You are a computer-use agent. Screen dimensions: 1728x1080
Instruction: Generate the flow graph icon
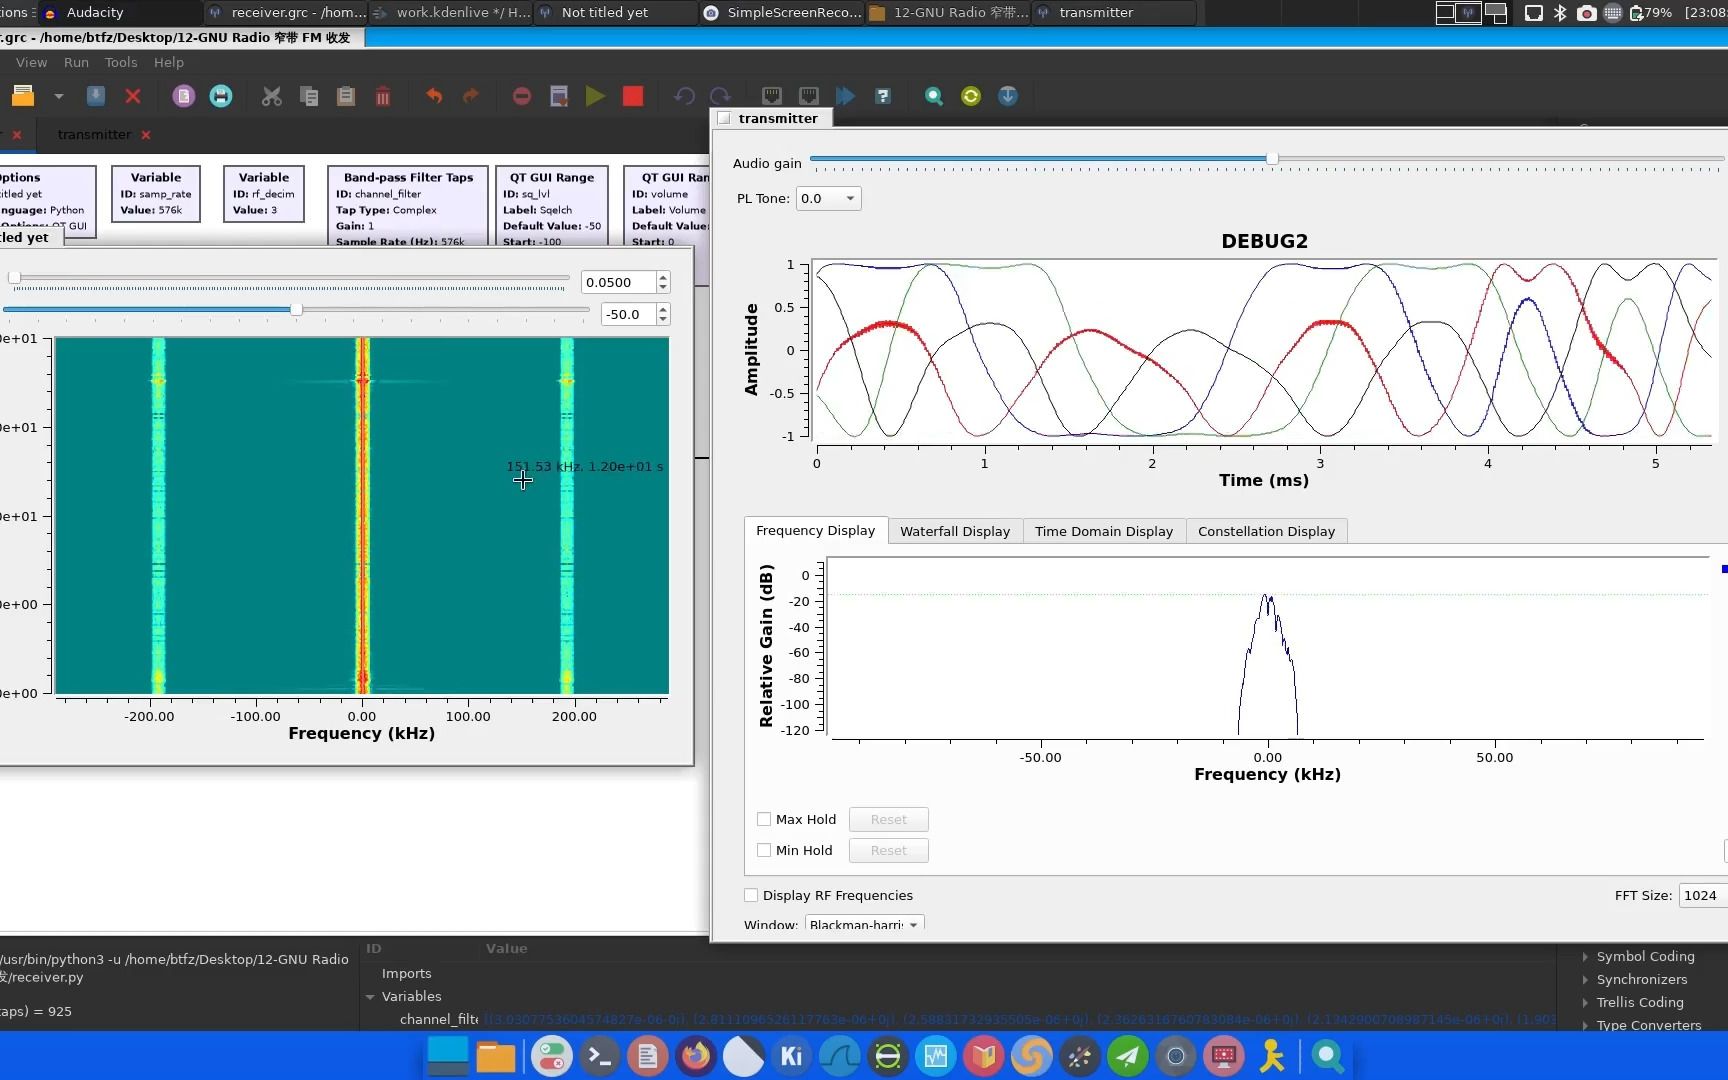pyautogui.click(x=559, y=96)
